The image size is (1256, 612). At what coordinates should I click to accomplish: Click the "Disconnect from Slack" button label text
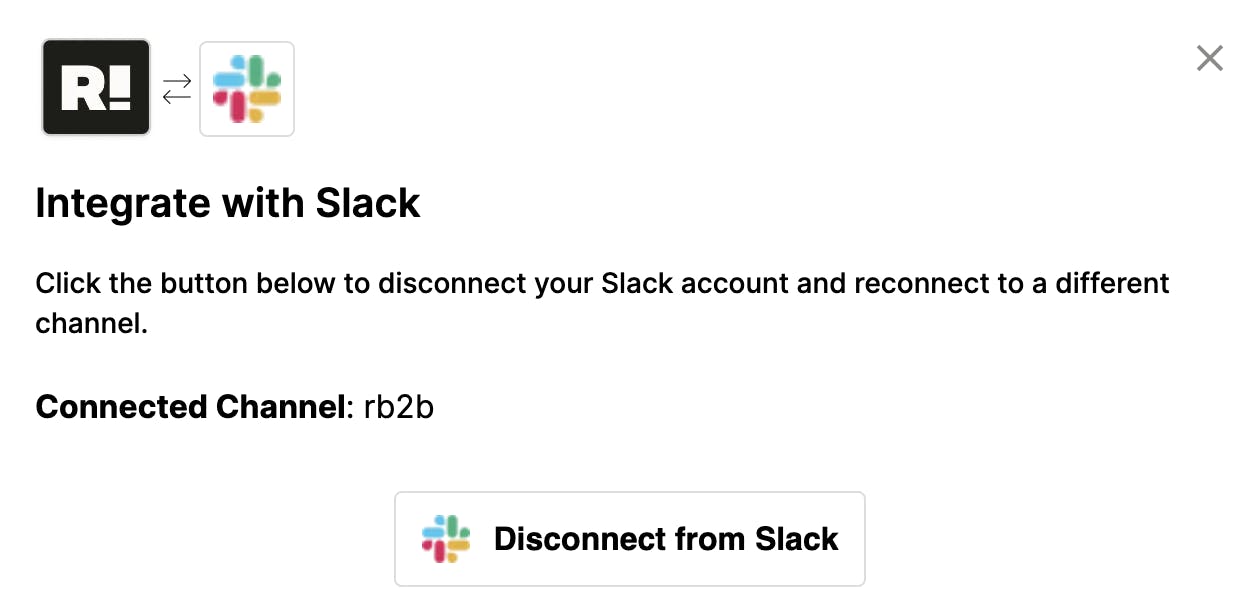point(666,539)
